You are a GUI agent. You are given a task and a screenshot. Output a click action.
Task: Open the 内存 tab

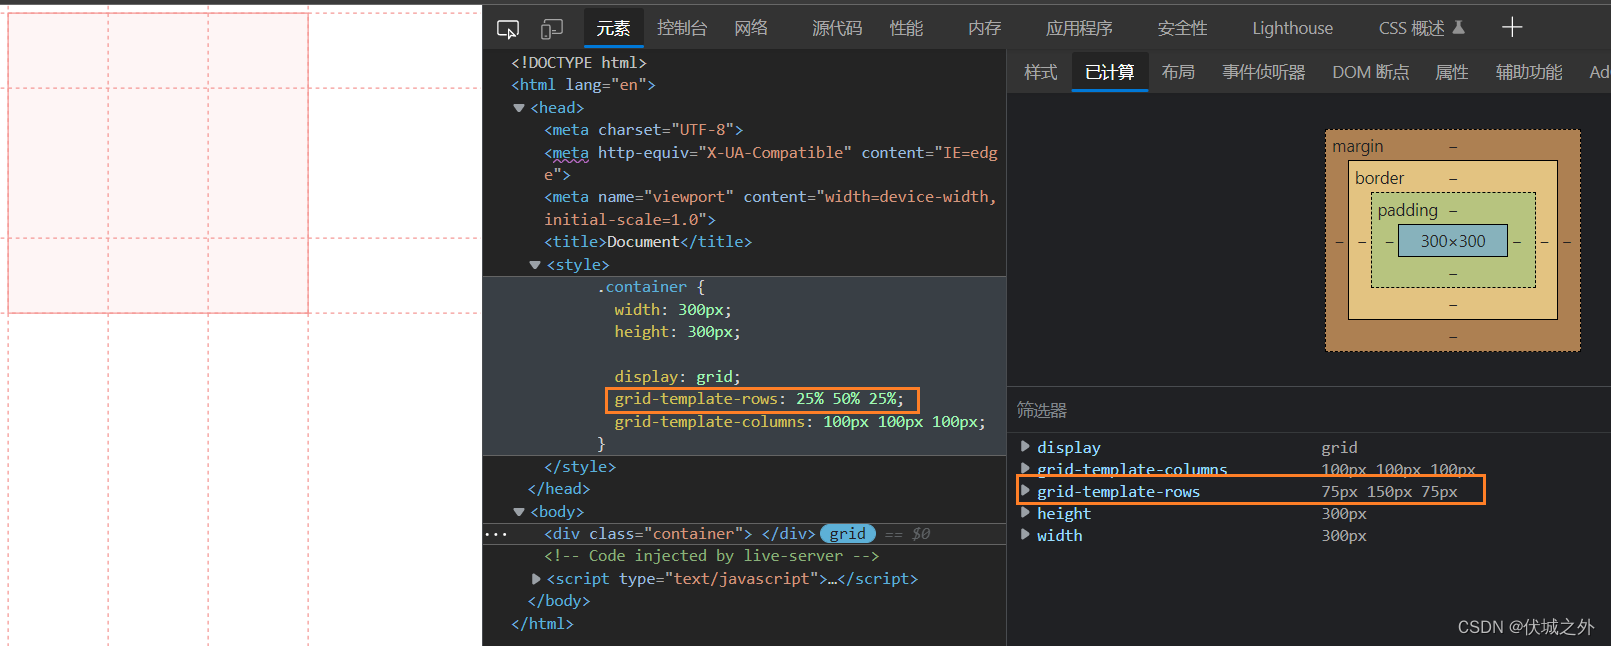click(x=984, y=28)
